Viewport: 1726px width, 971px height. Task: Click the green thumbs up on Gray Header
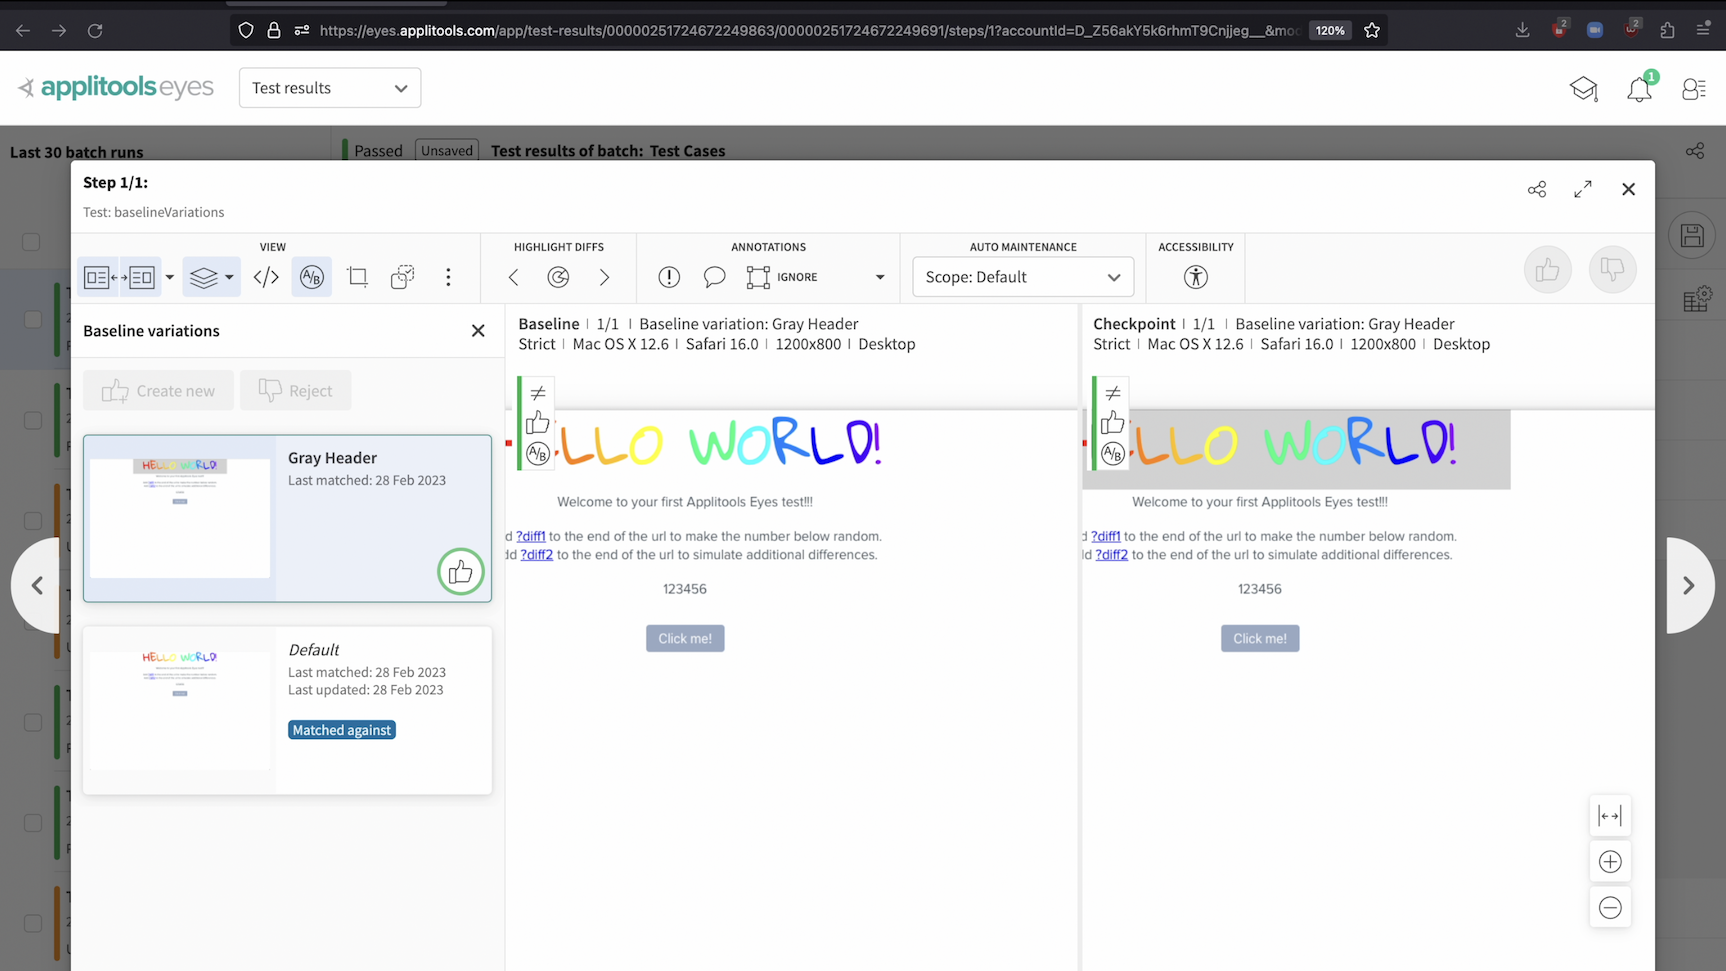coord(461,572)
